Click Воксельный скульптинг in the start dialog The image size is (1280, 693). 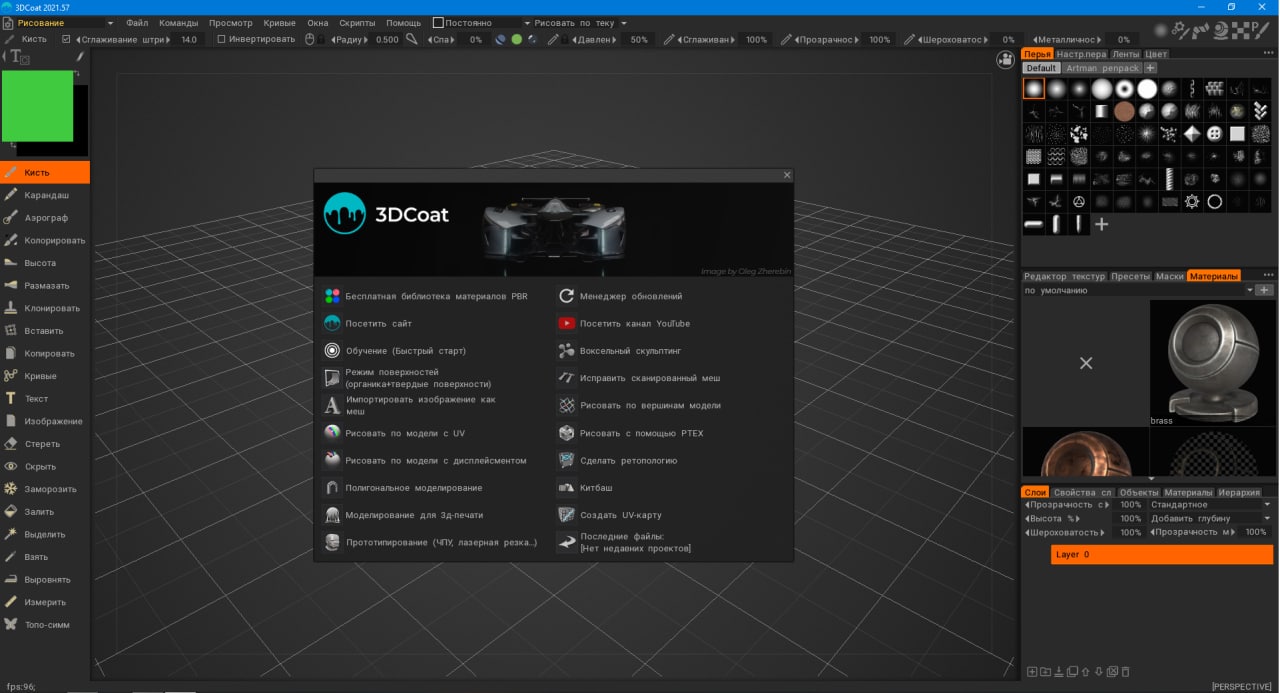click(x=631, y=351)
